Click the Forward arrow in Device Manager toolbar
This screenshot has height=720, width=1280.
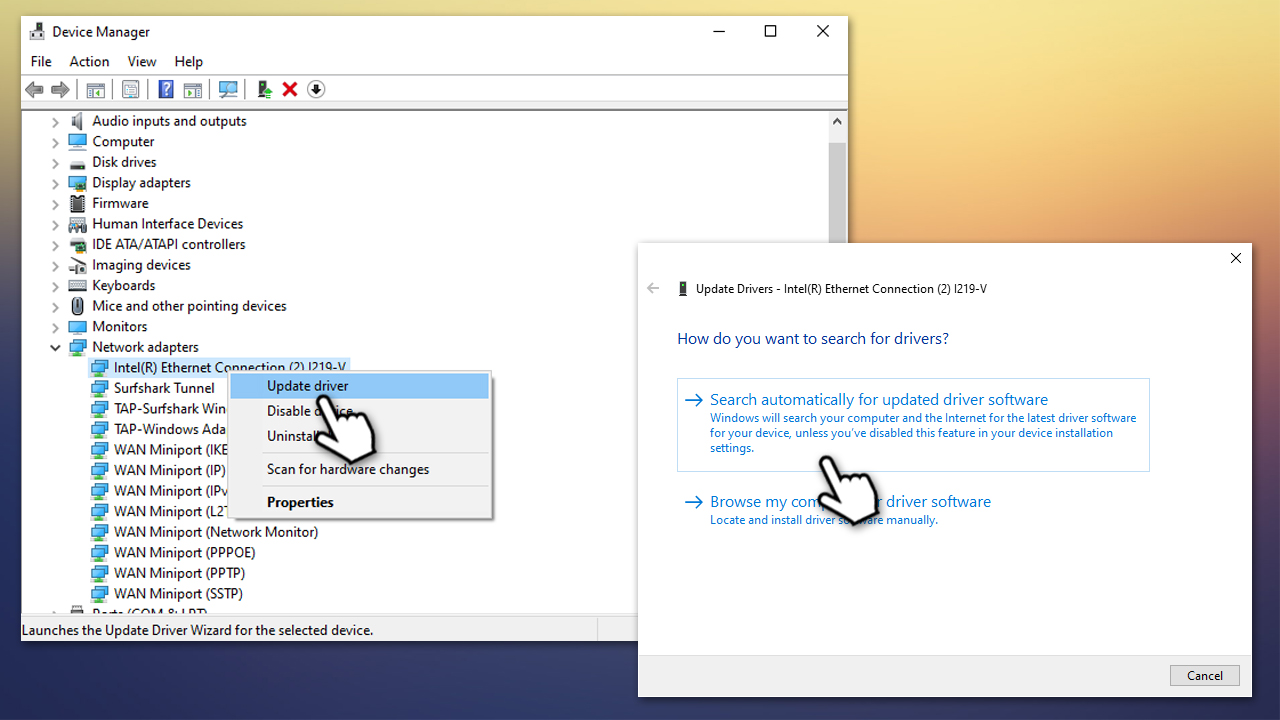pyautogui.click(x=60, y=90)
